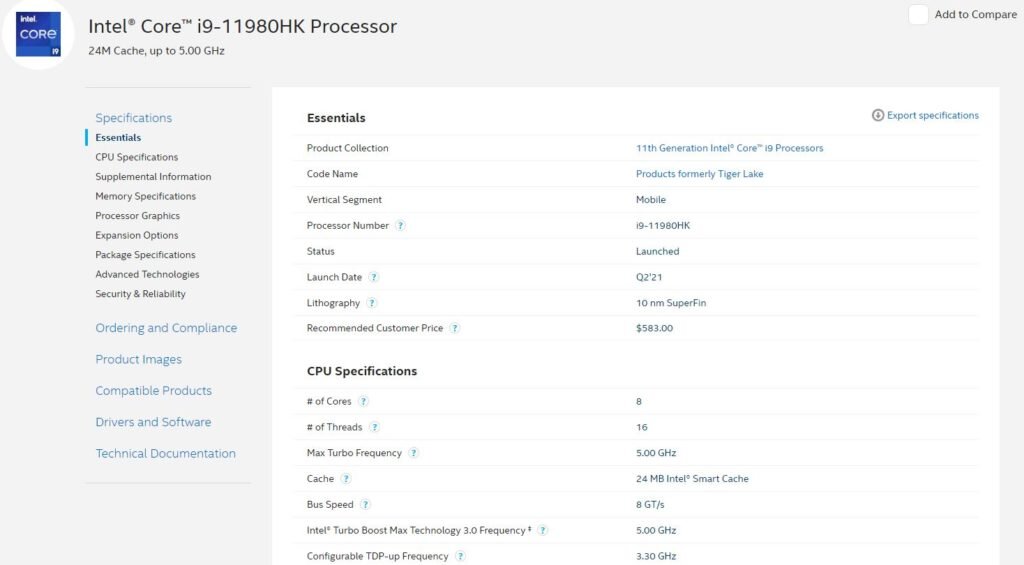Screen dimensions: 1024x565
Task: Show help for Launch Date
Action: (374, 277)
